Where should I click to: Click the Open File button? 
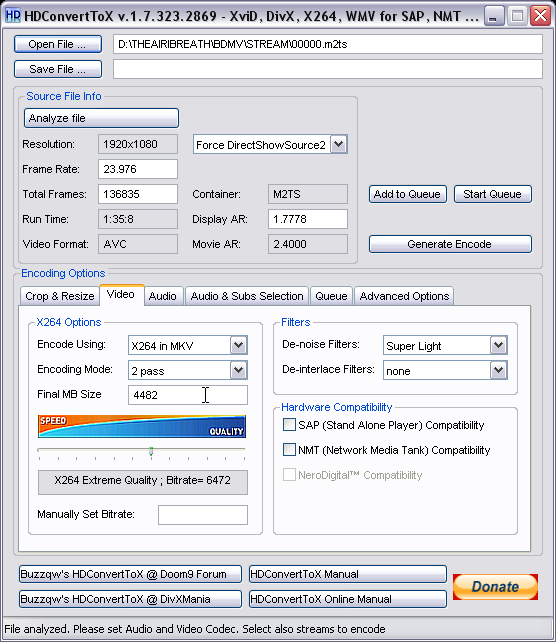tap(58, 44)
